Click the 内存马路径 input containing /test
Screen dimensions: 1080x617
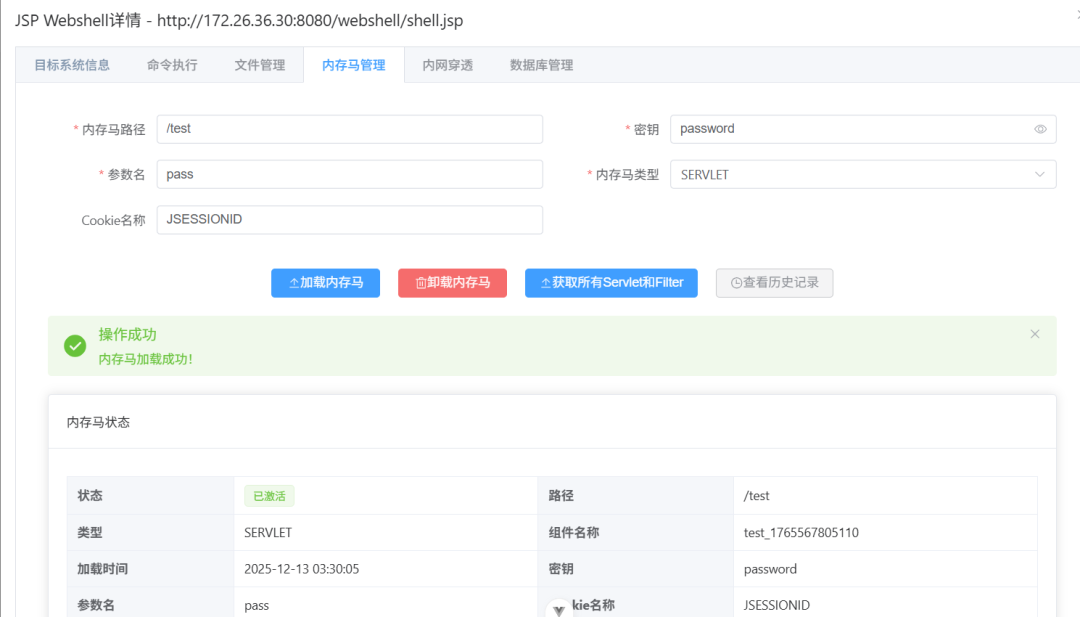click(x=349, y=128)
